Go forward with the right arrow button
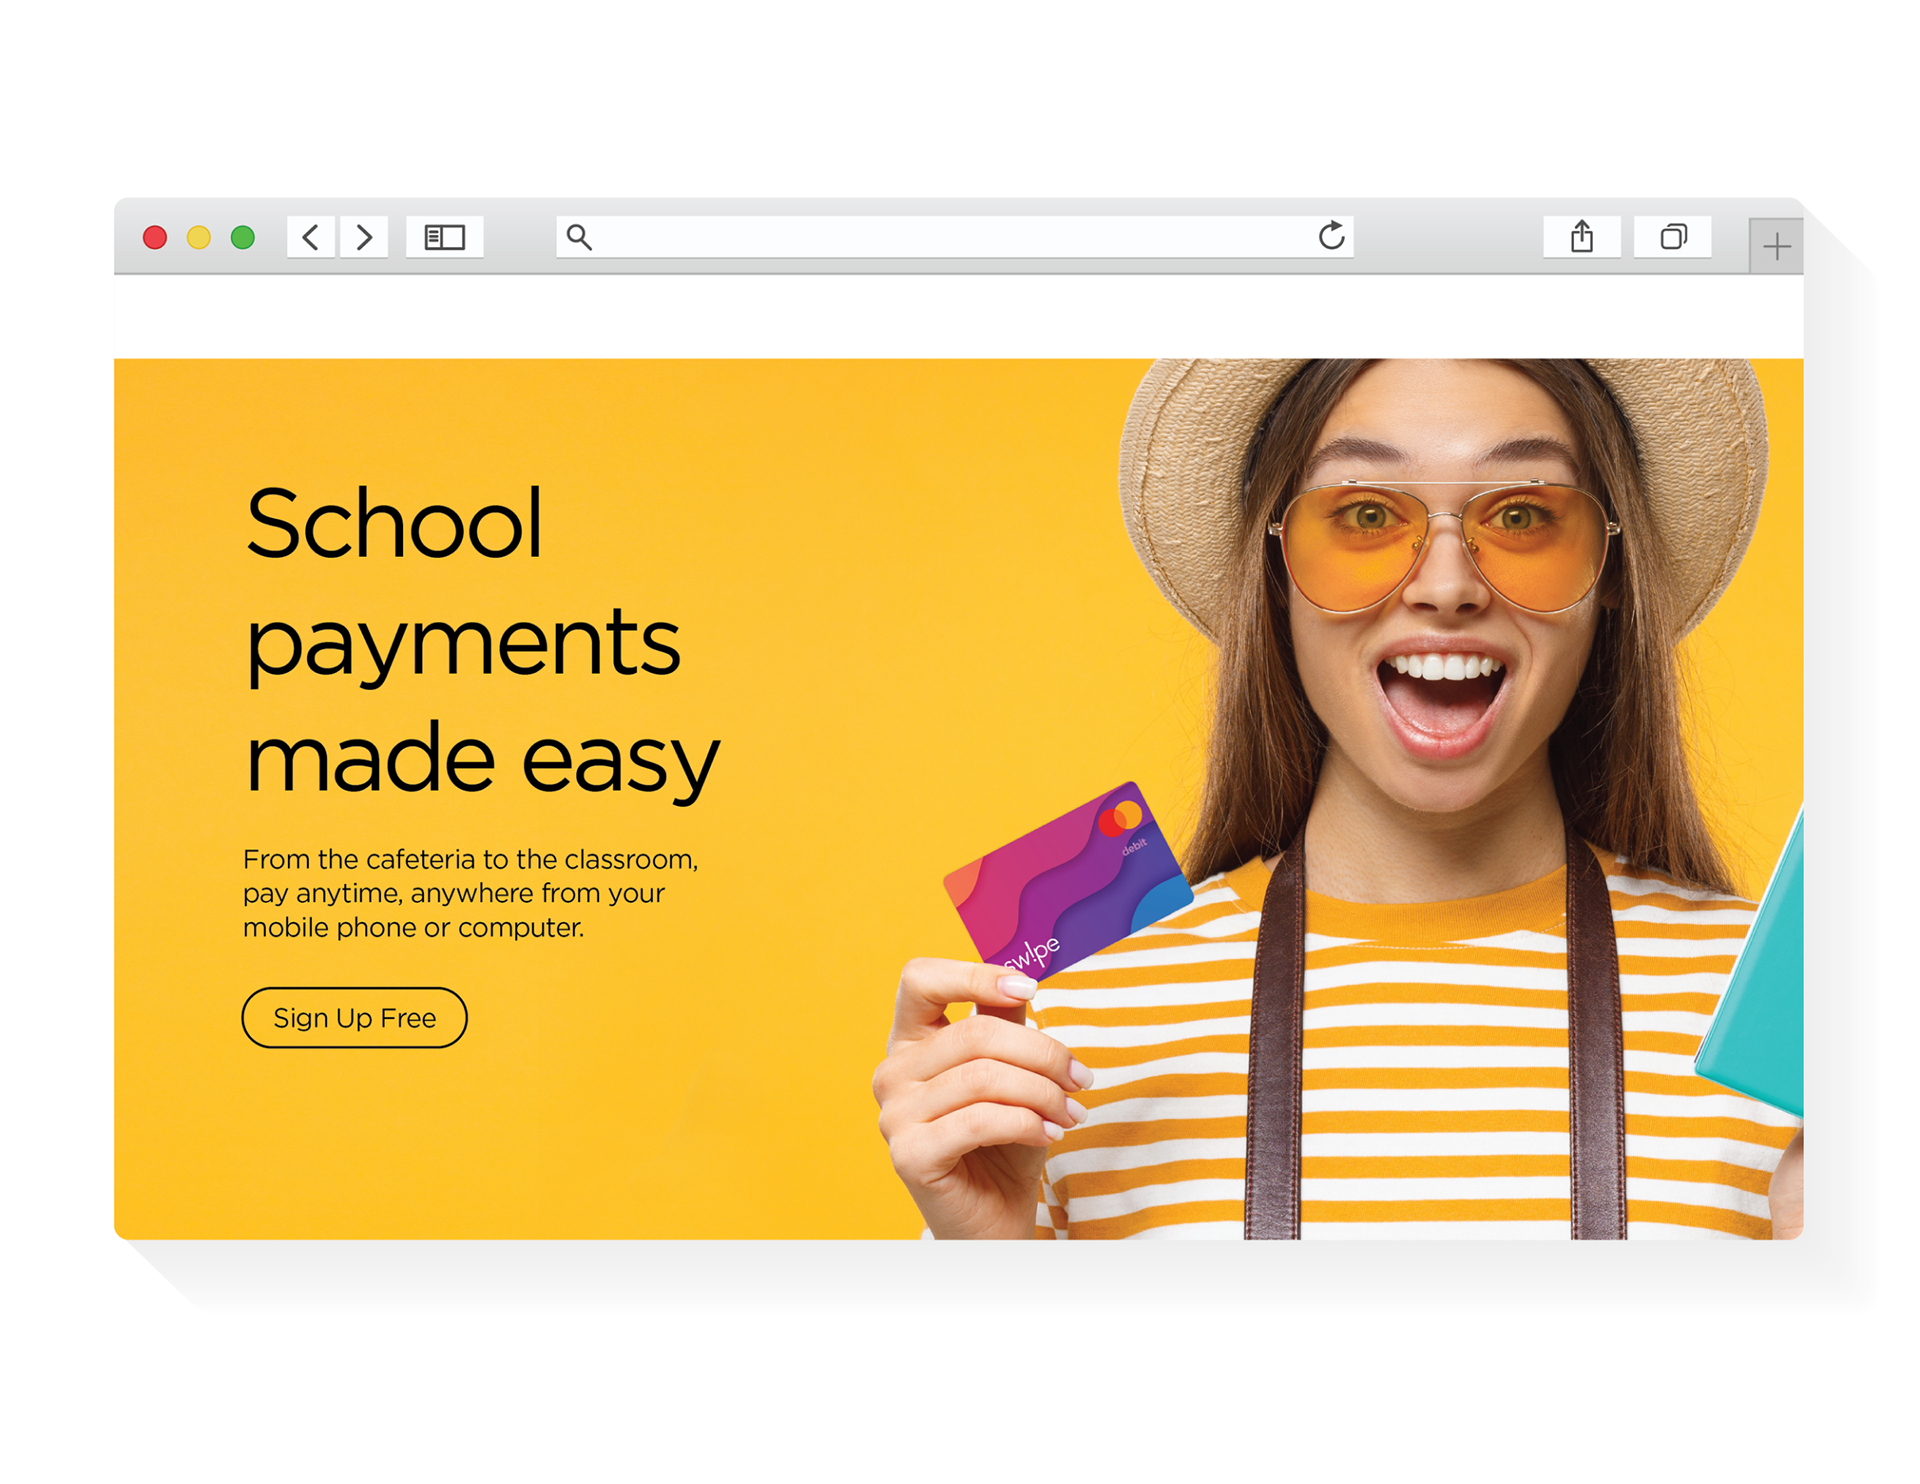This screenshot has height=1484, width=1920. click(x=364, y=237)
